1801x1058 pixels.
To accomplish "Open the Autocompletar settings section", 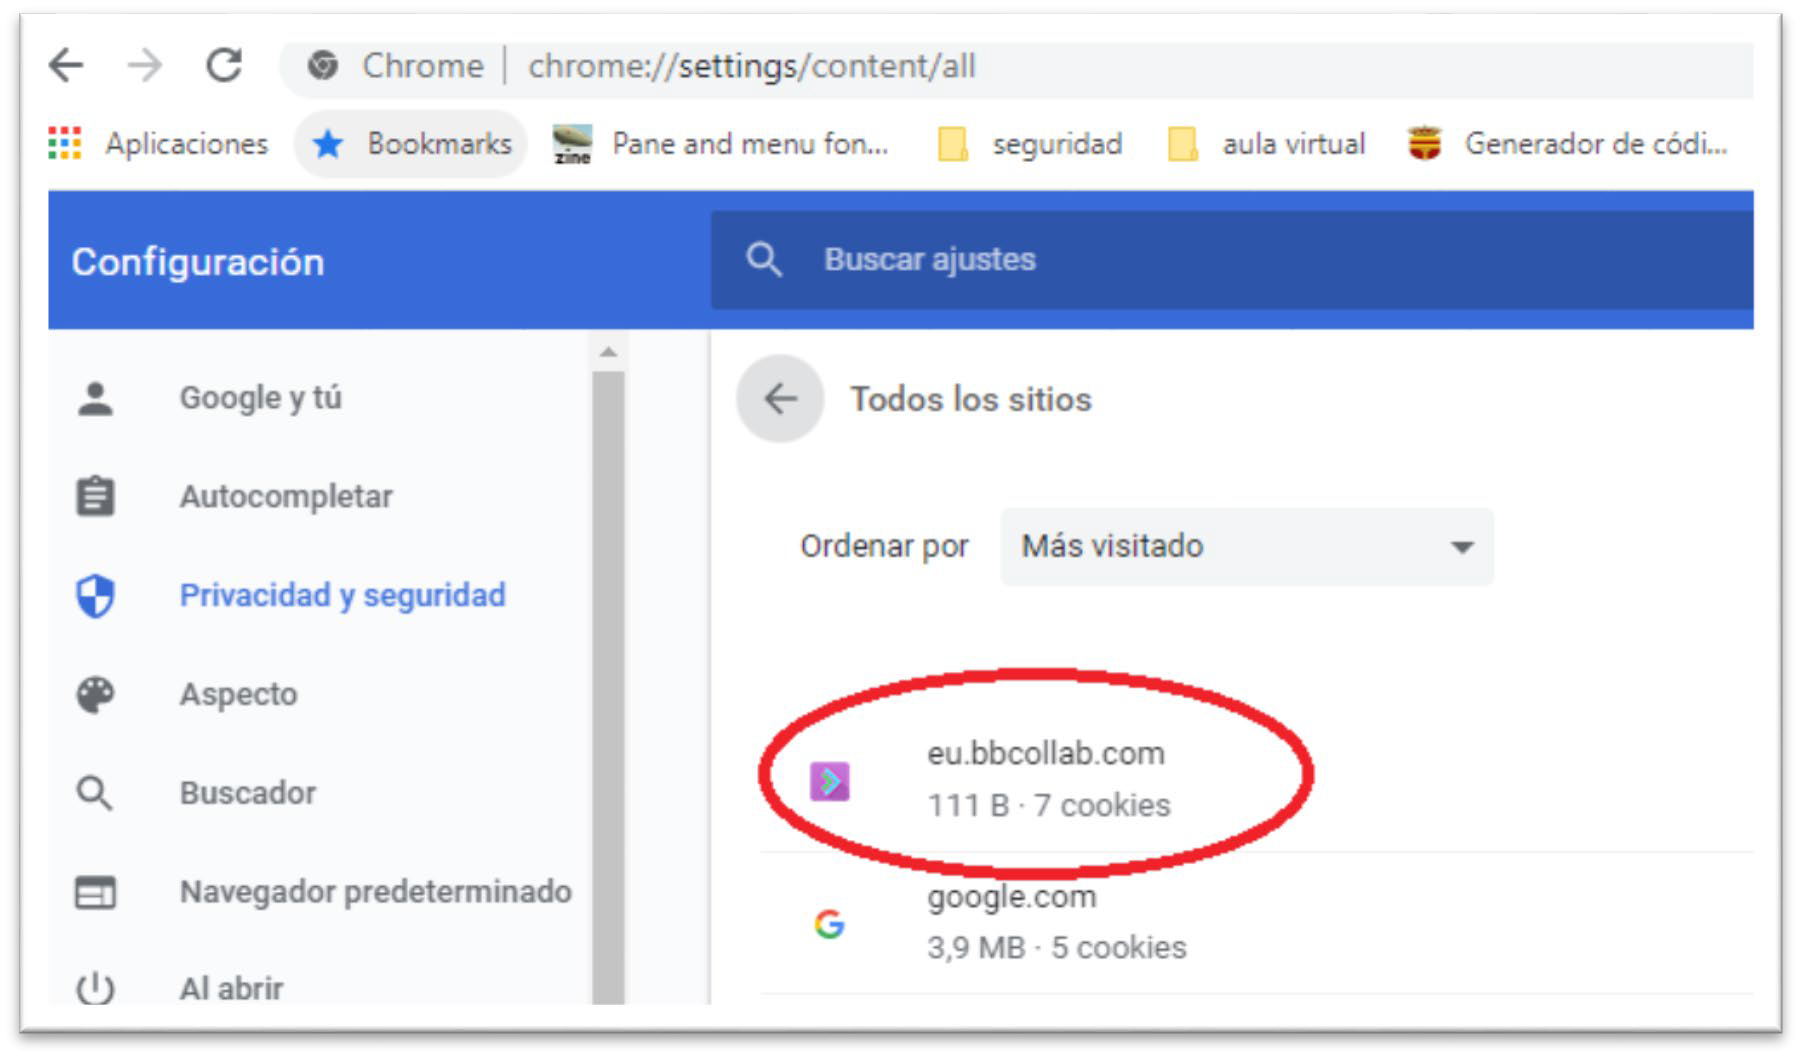I will [x=286, y=496].
